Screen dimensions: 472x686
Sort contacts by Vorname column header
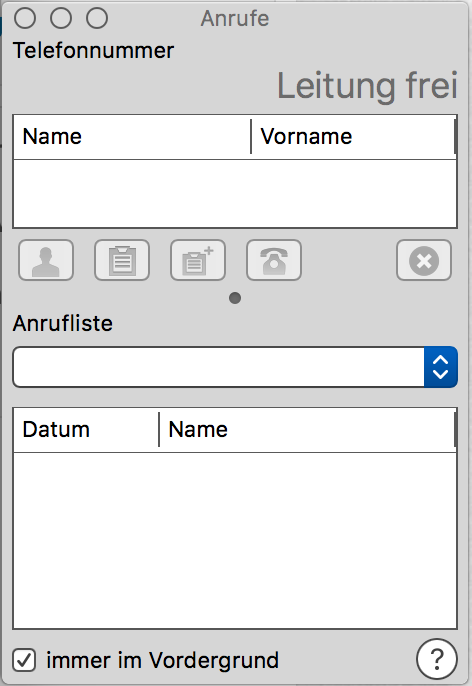pos(353,136)
